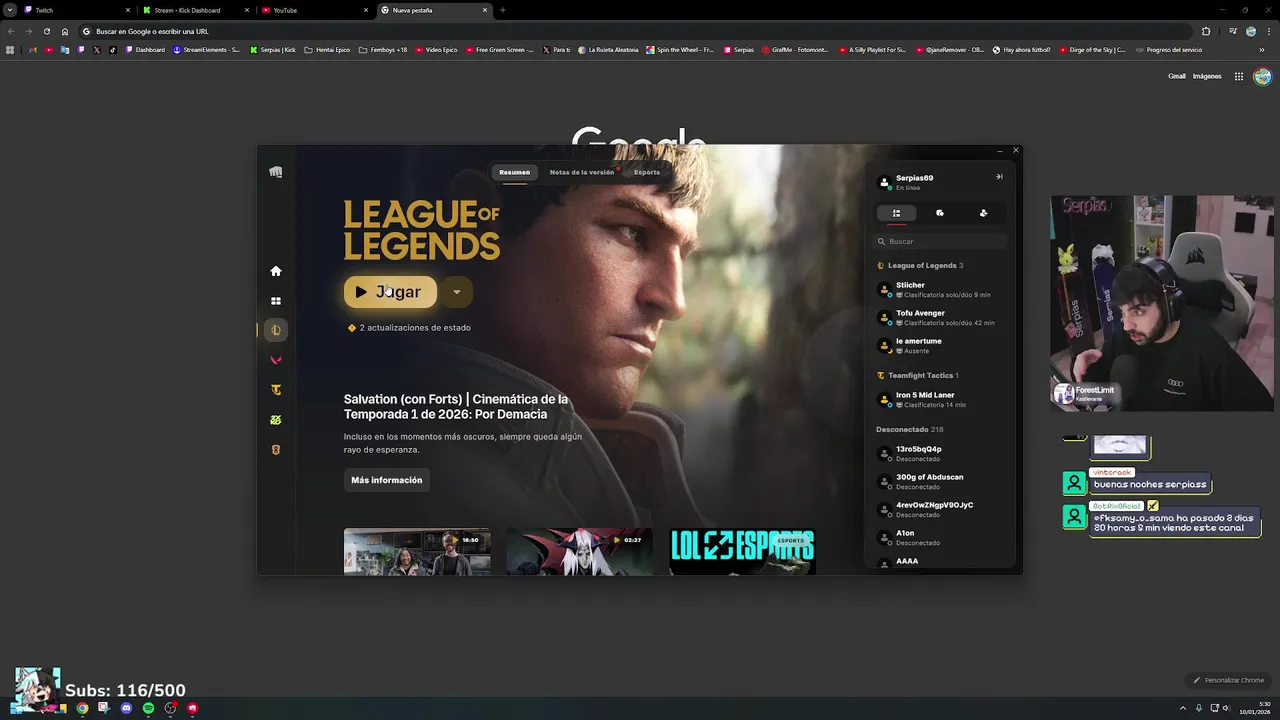Reload the Chrome page

coord(46,31)
